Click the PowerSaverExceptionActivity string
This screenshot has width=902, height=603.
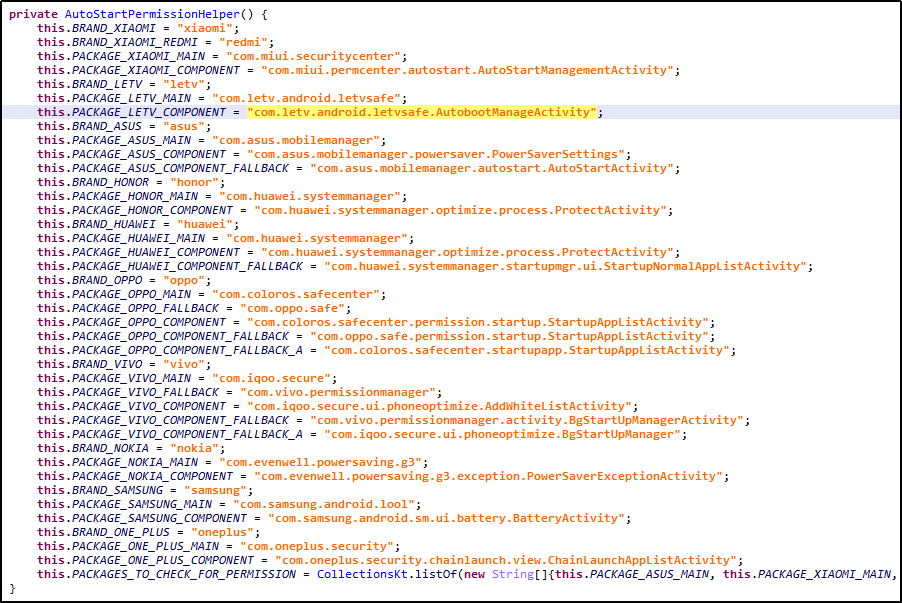coord(491,476)
